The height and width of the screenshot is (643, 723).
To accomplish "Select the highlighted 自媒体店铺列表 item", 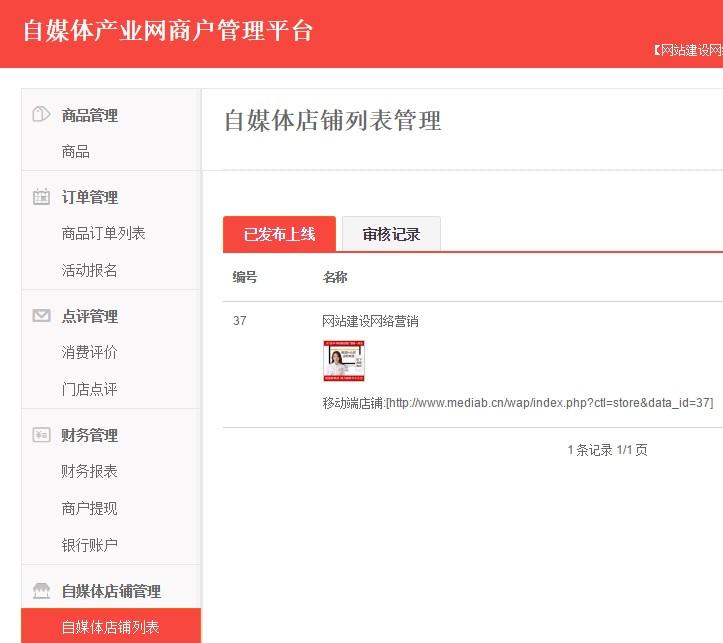I will 111,626.
